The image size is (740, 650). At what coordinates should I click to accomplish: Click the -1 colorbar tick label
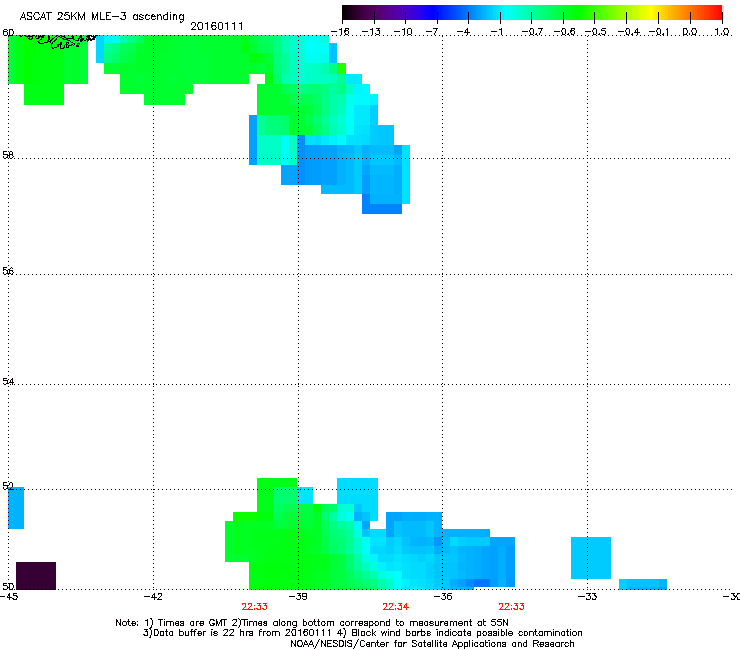(x=497, y=32)
